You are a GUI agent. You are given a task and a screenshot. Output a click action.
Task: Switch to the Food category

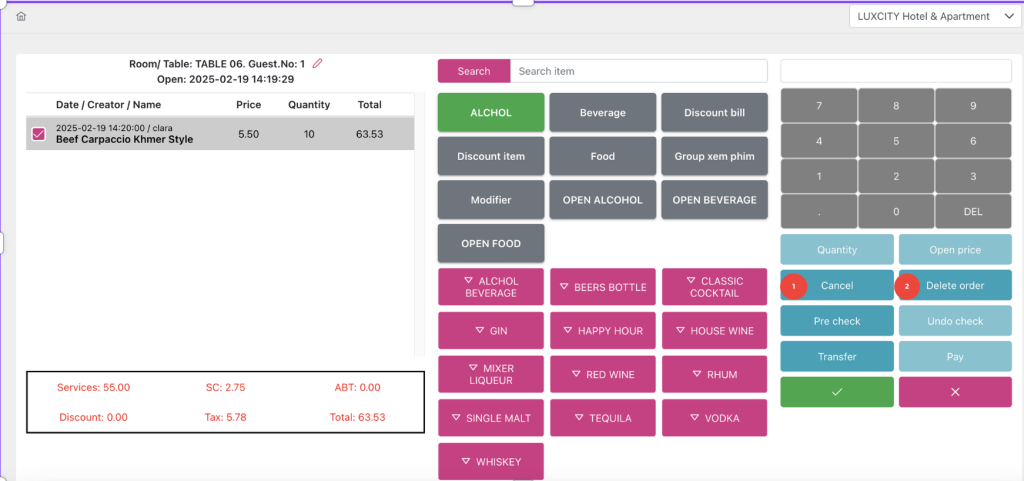(603, 156)
